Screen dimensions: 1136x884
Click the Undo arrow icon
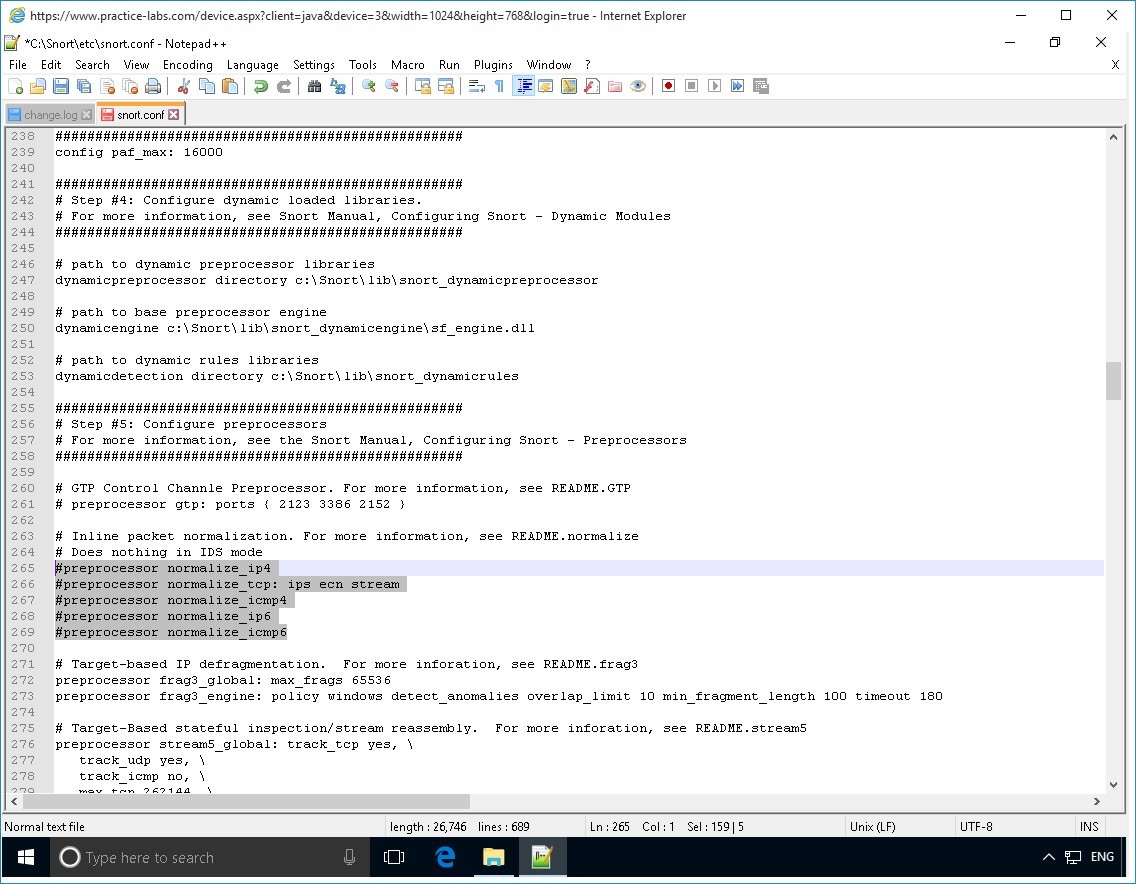point(260,87)
